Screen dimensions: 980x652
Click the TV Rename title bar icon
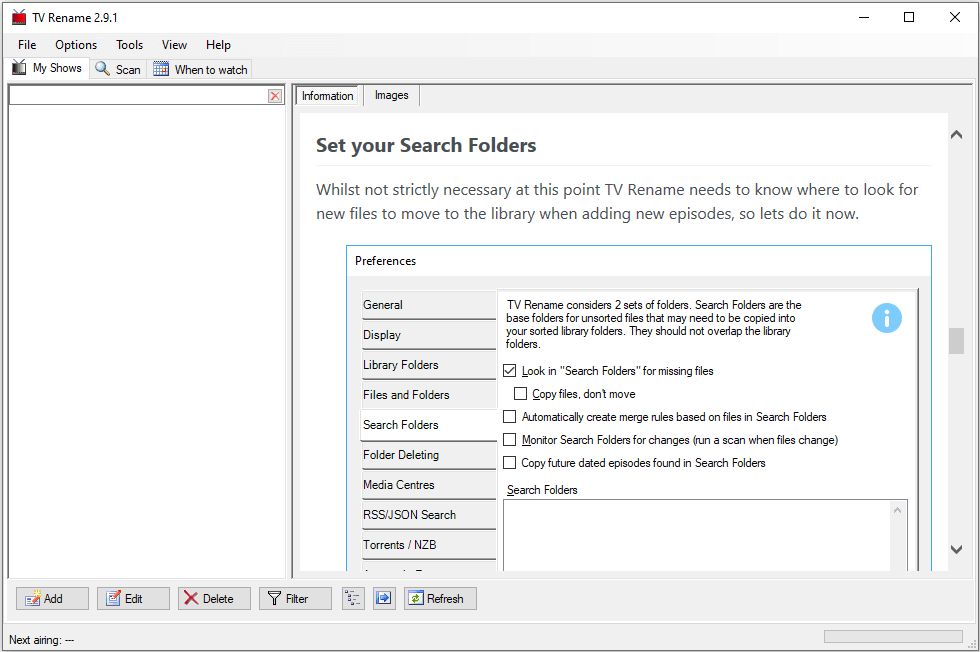point(19,18)
